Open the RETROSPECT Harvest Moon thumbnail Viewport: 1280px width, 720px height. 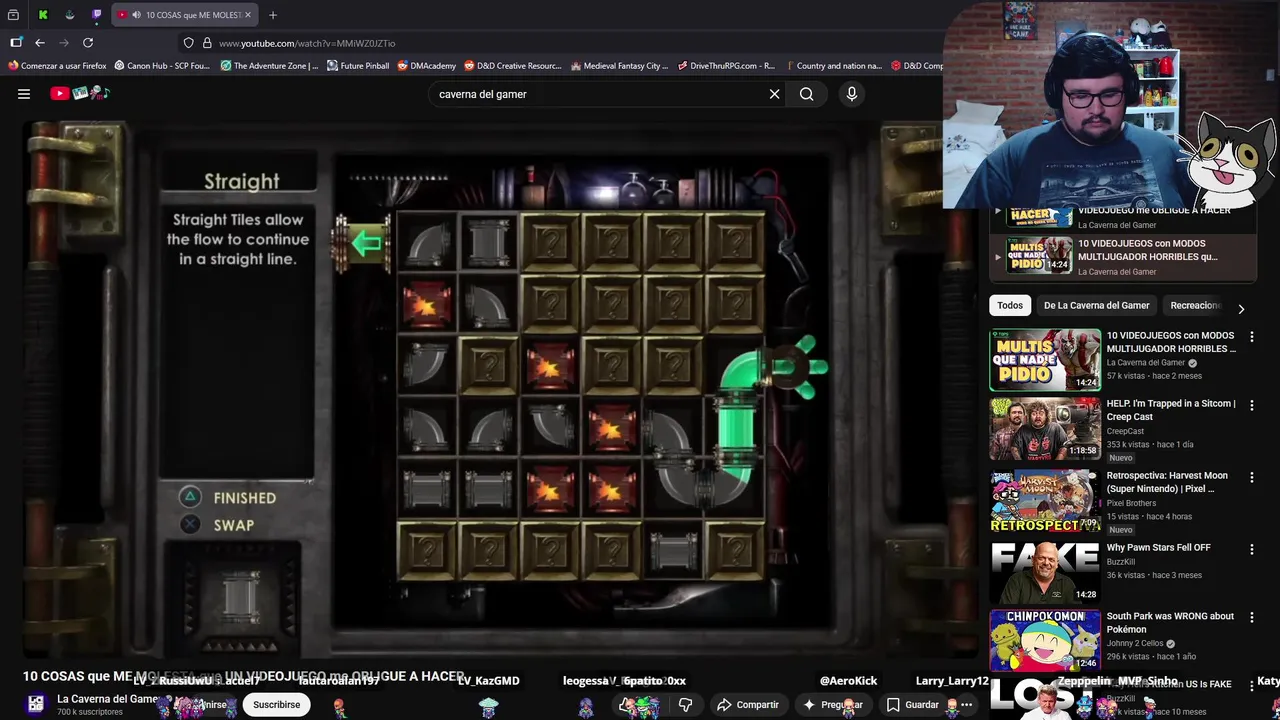tap(1045, 501)
